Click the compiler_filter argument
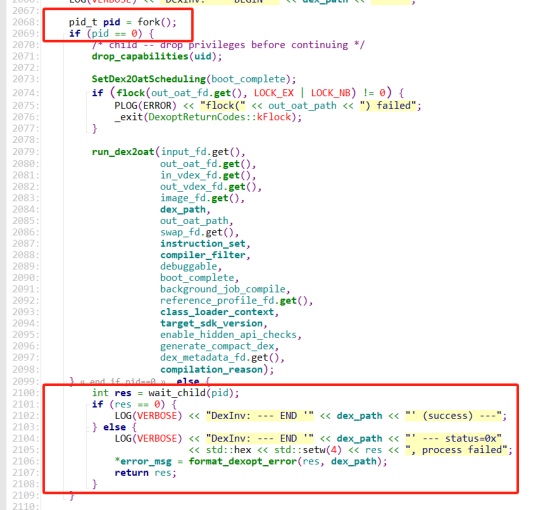Screen dimensions: 538x510 coord(203,255)
